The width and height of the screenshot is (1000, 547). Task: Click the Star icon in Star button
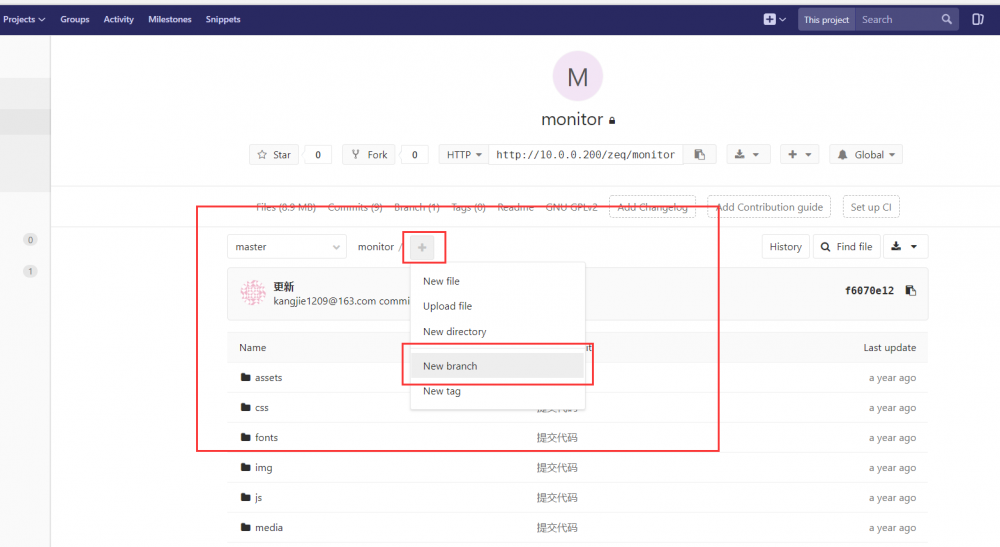(262, 154)
